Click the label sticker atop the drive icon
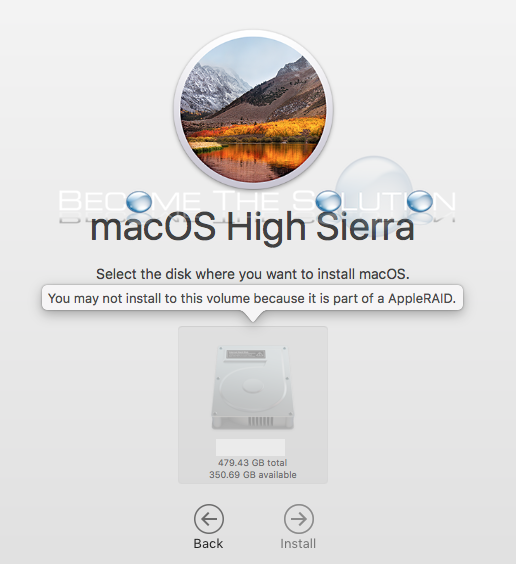Image resolution: width=516 pixels, height=564 pixels. [x=246, y=354]
